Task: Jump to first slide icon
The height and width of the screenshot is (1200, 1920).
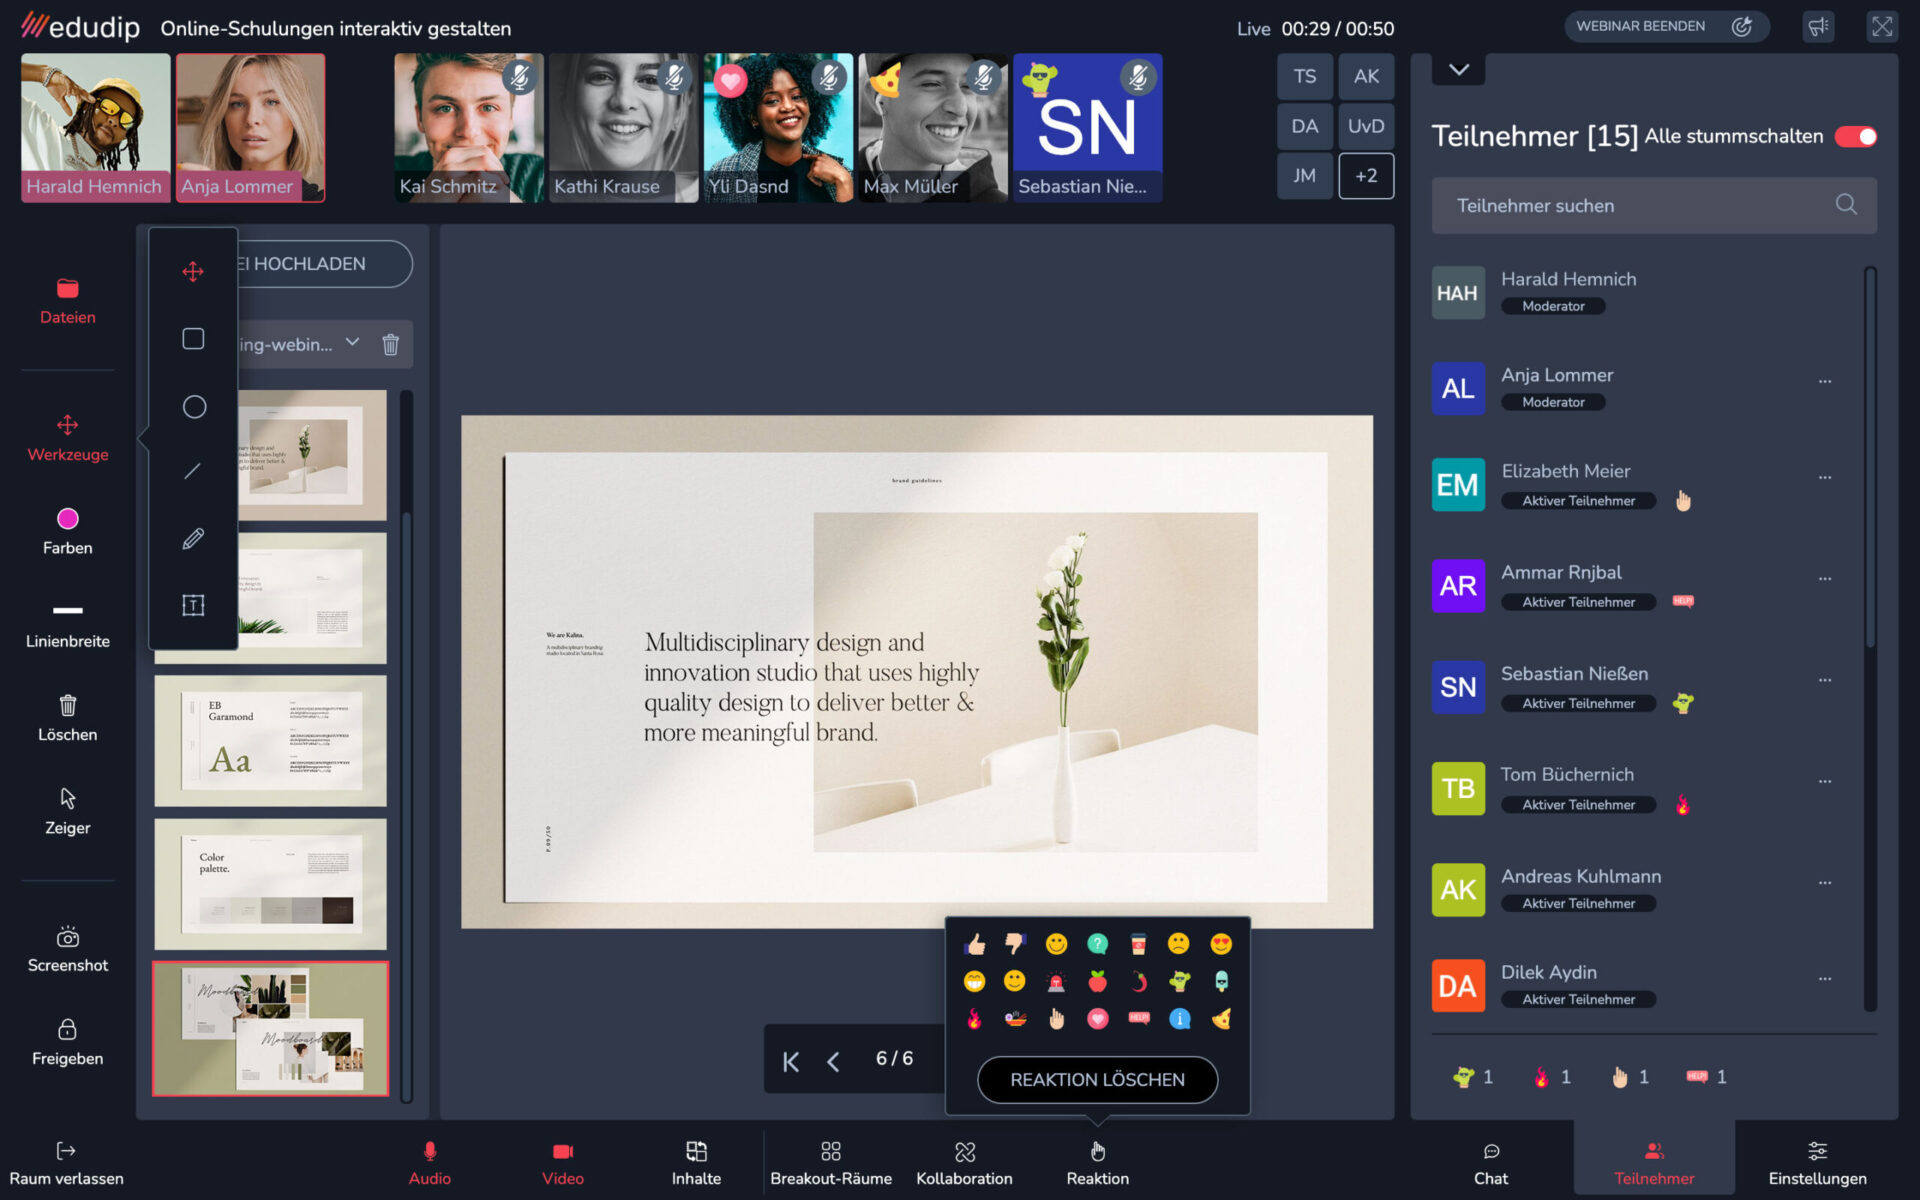Action: tap(790, 1062)
